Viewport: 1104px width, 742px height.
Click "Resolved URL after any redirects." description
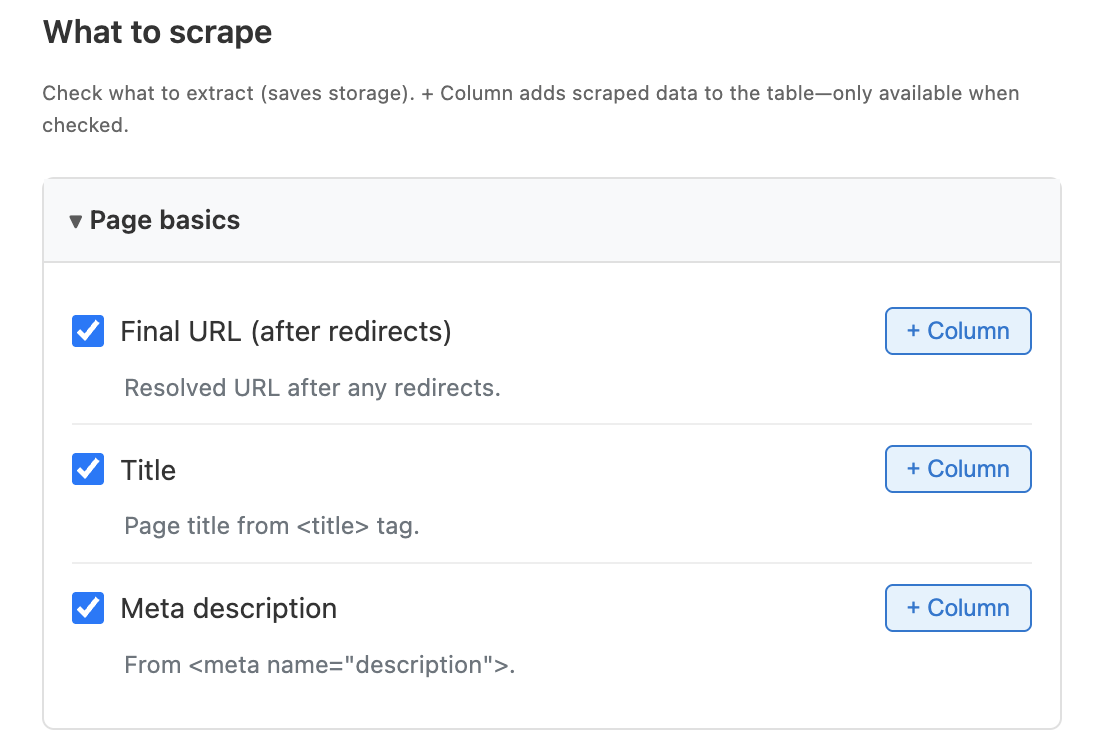coord(312,388)
